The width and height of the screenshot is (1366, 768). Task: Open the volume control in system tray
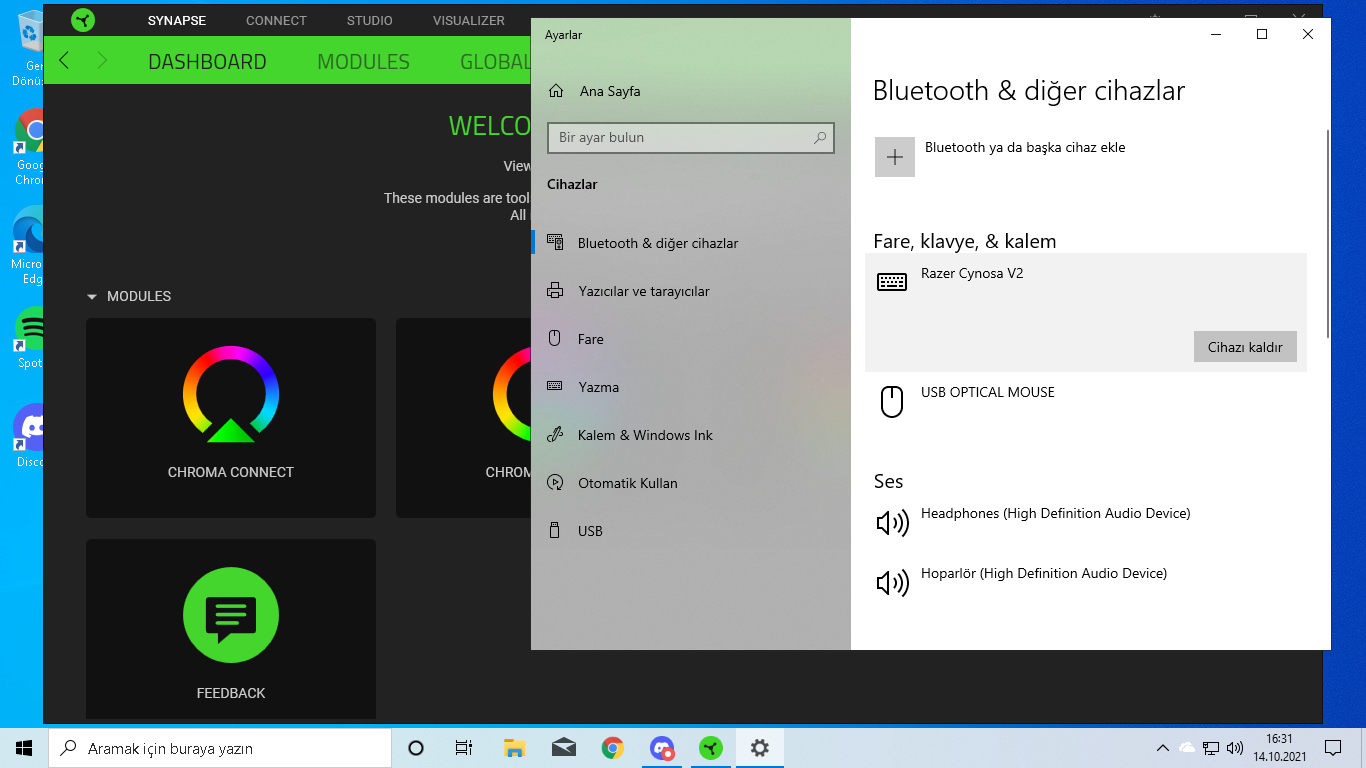(1235, 748)
